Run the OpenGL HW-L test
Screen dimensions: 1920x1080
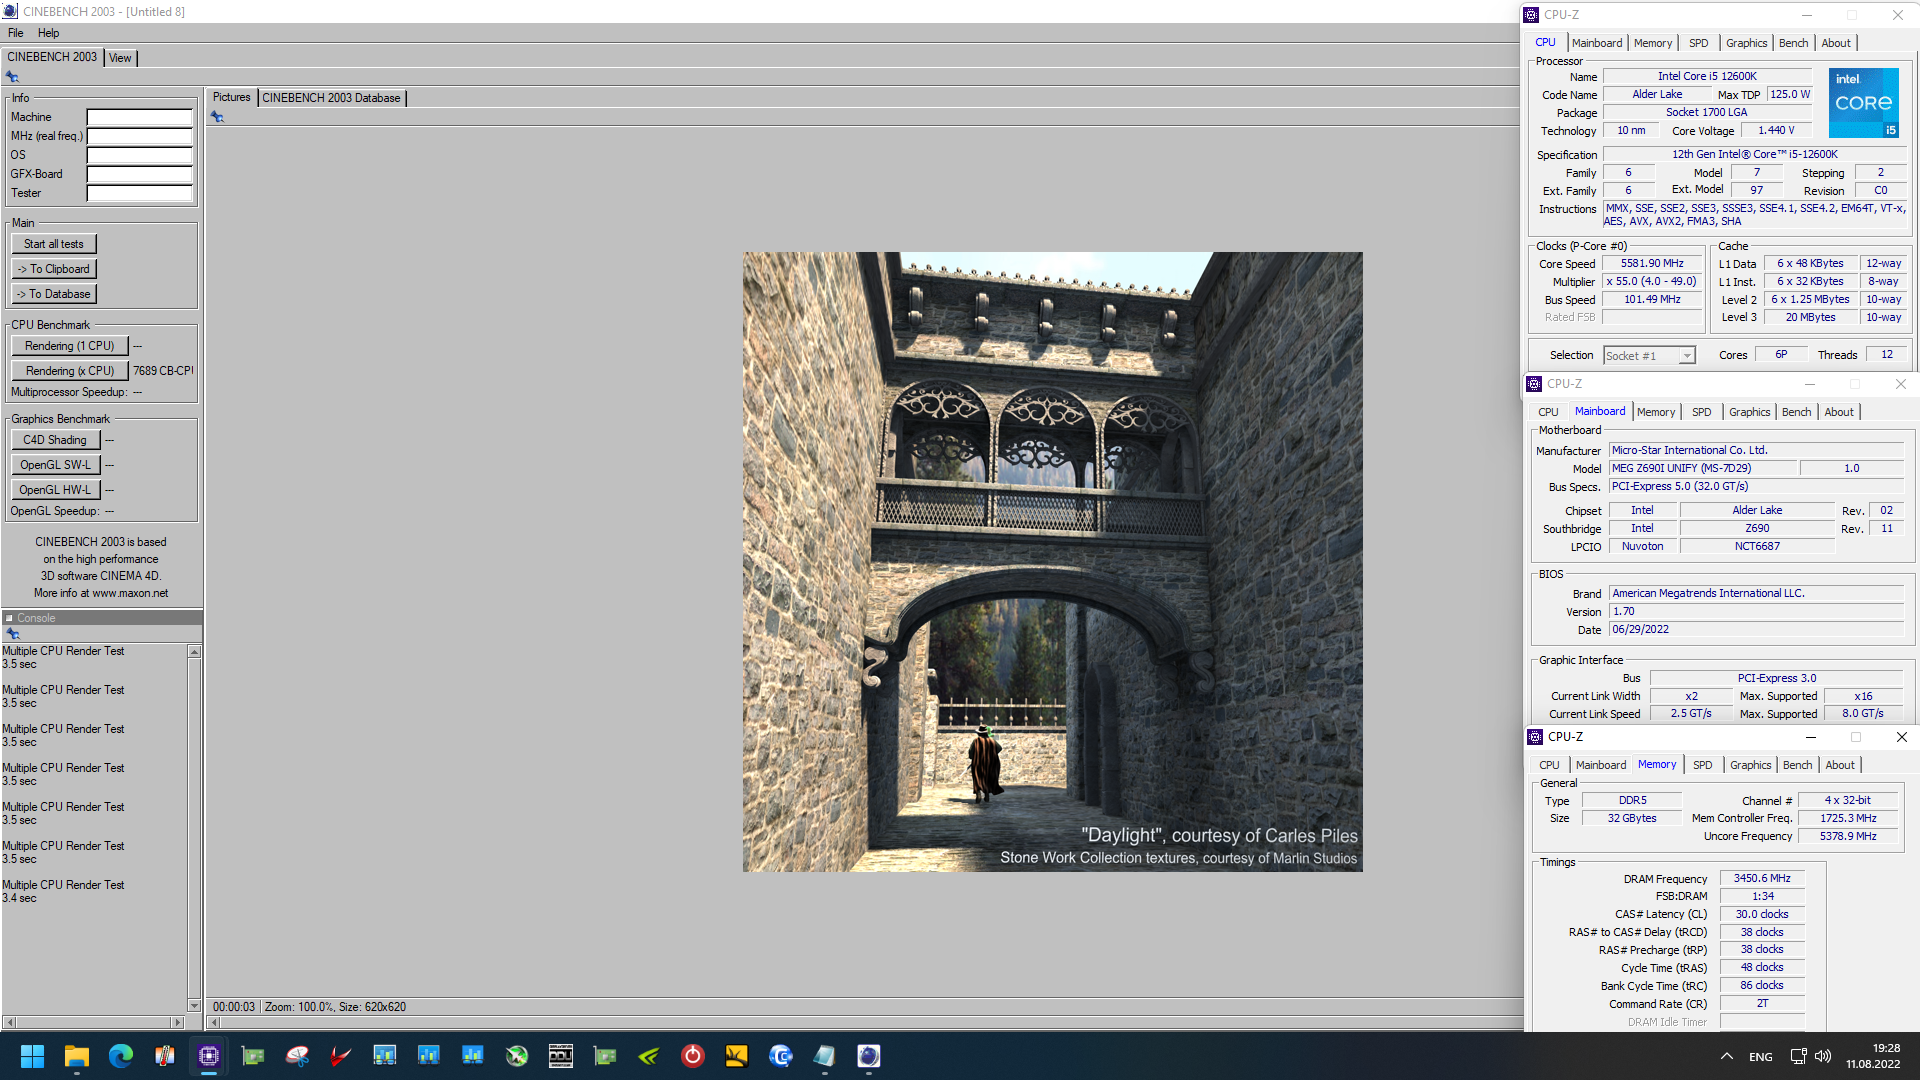click(x=55, y=490)
